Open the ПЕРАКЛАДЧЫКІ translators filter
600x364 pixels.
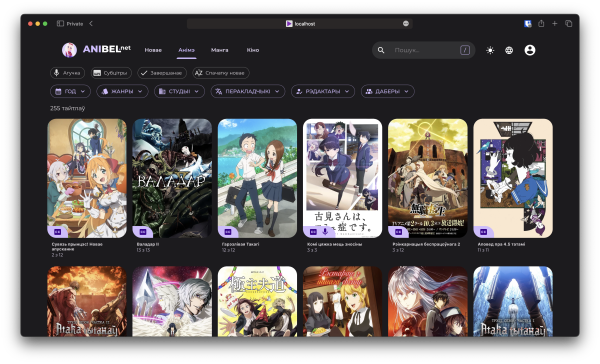(248, 91)
